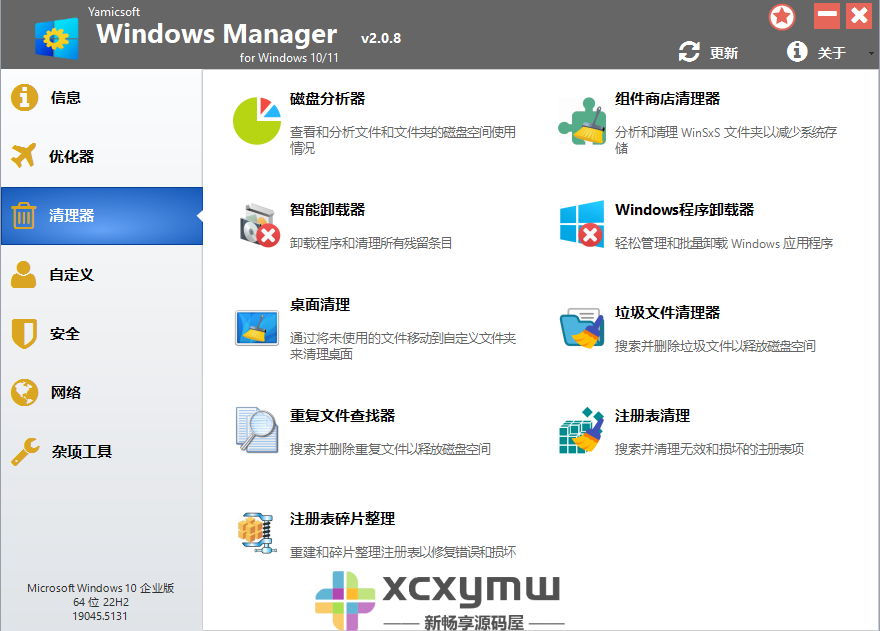Screen dimensions: 880x631
Task: Click the description 搜索并删除垃圾文件以释放磁盘空间
Action: [x=715, y=346]
